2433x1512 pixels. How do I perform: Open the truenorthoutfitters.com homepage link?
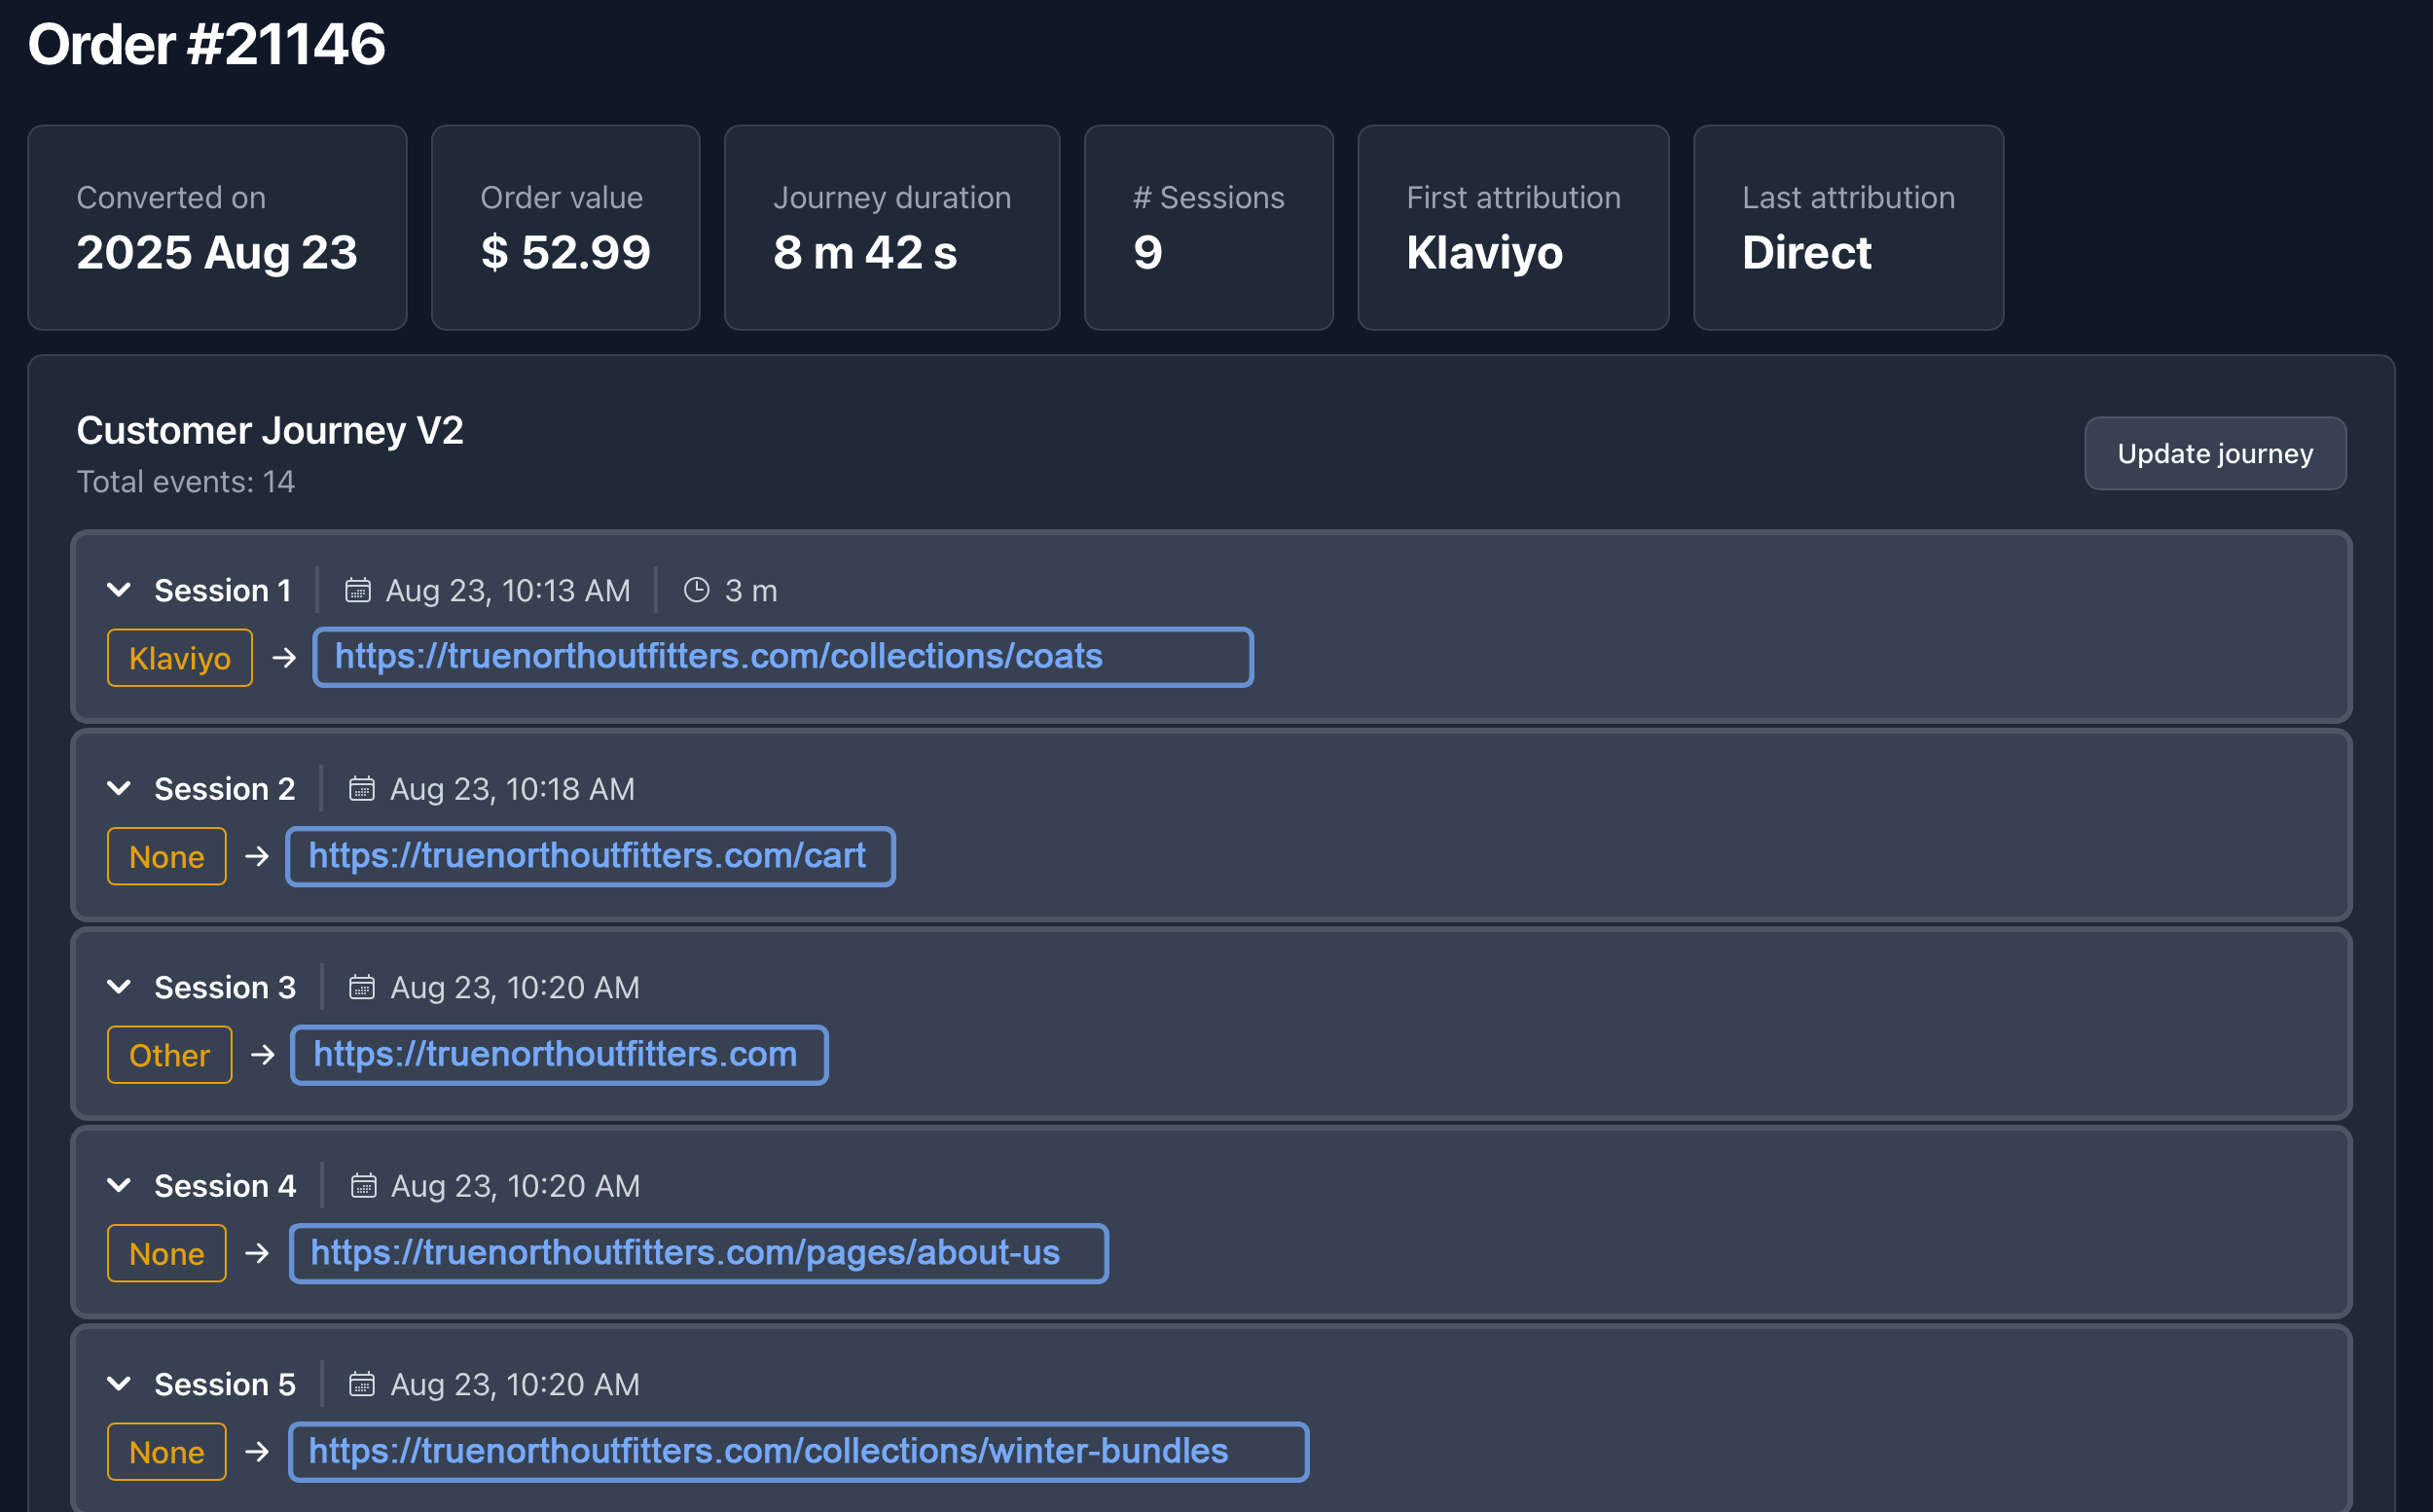pos(555,1054)
